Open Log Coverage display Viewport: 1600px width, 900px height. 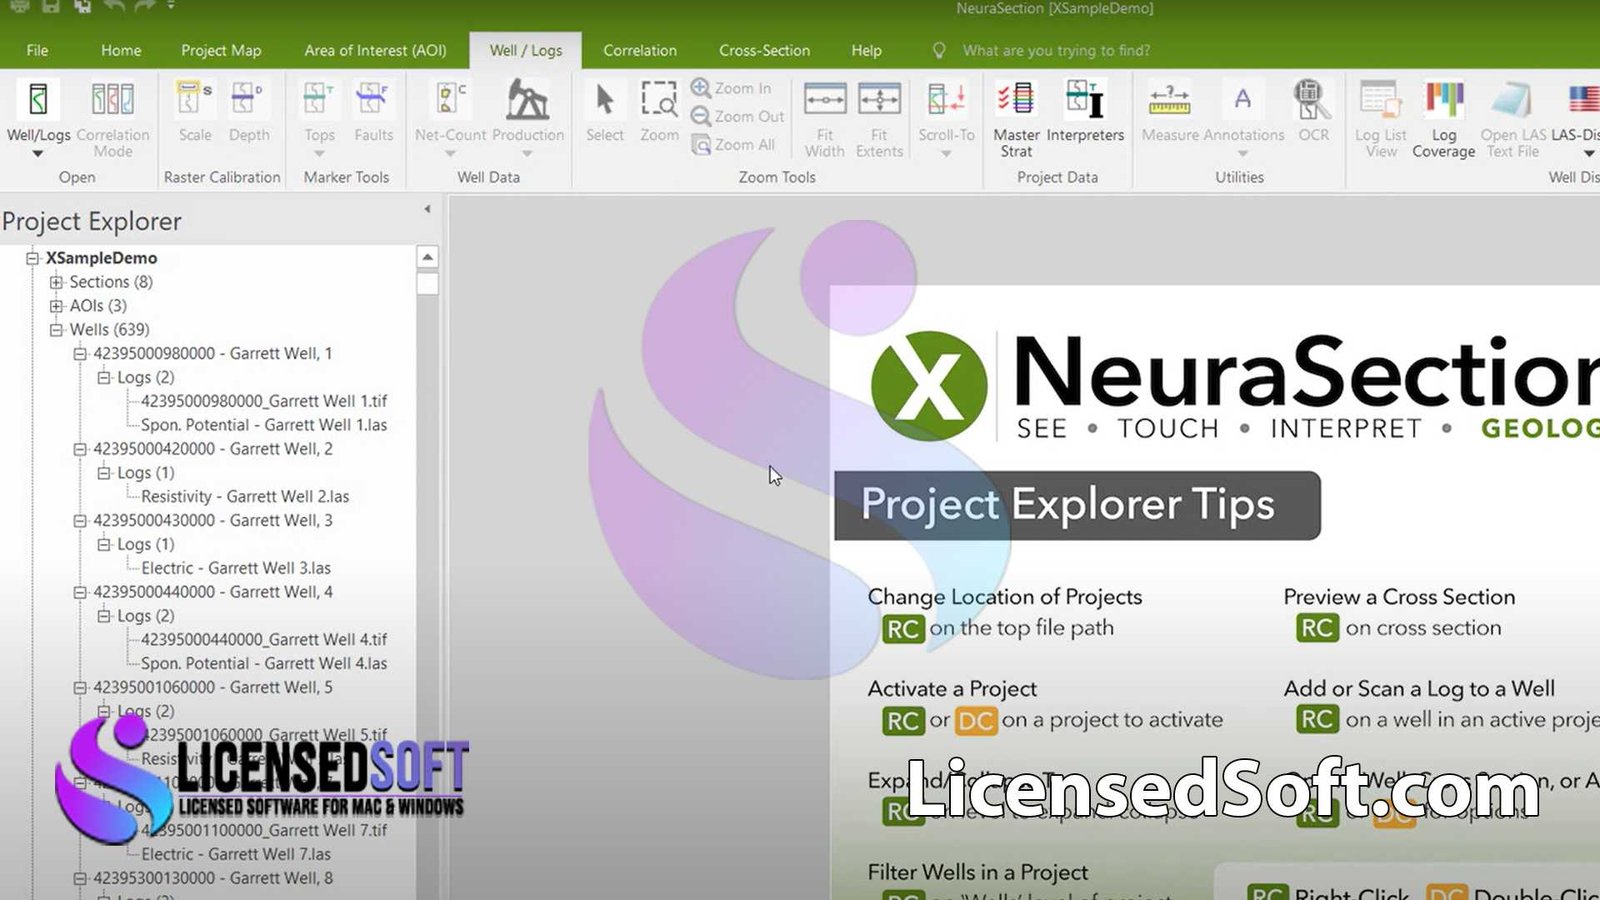1444,118
